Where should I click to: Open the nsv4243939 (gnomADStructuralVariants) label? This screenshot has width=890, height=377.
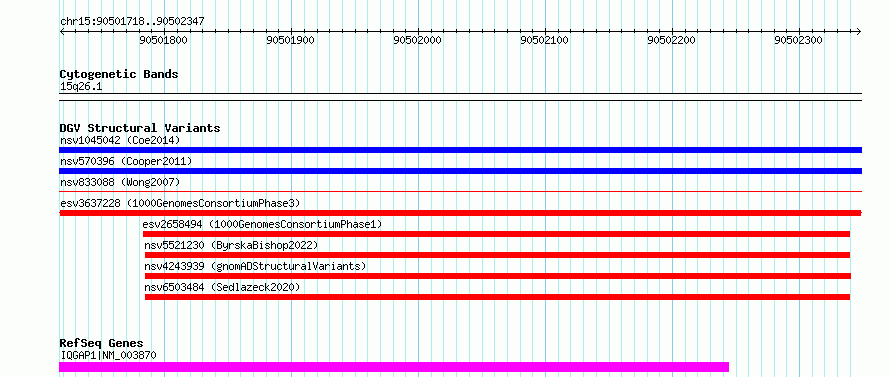[x=255, y=266]
